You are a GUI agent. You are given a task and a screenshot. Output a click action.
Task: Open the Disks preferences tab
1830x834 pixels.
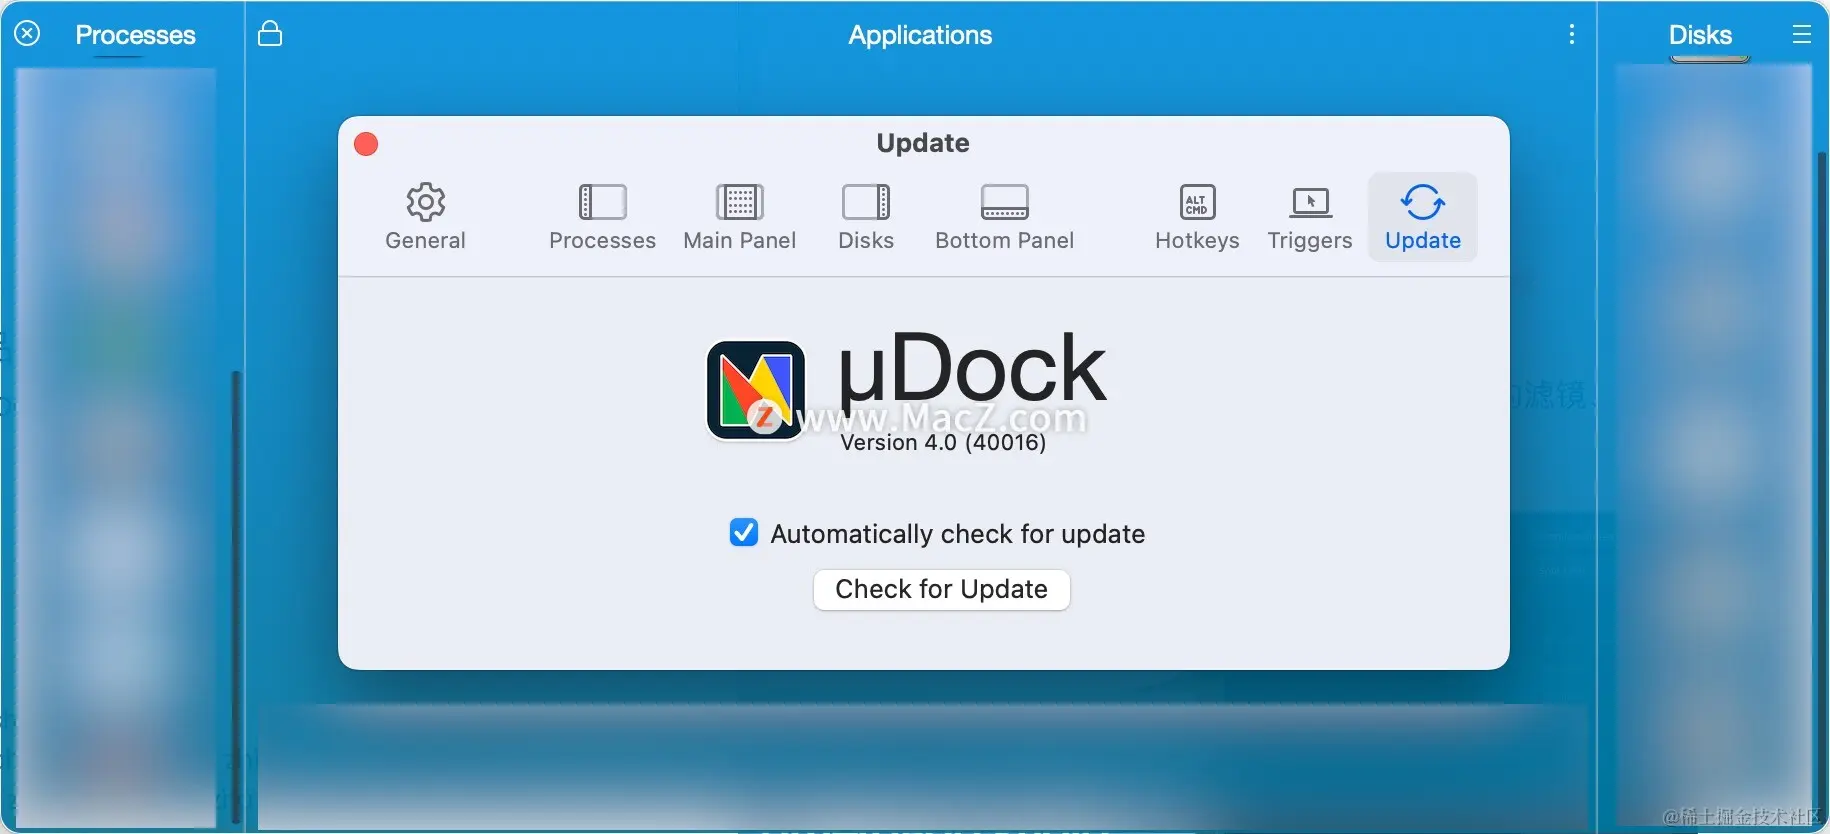point(866,217)
